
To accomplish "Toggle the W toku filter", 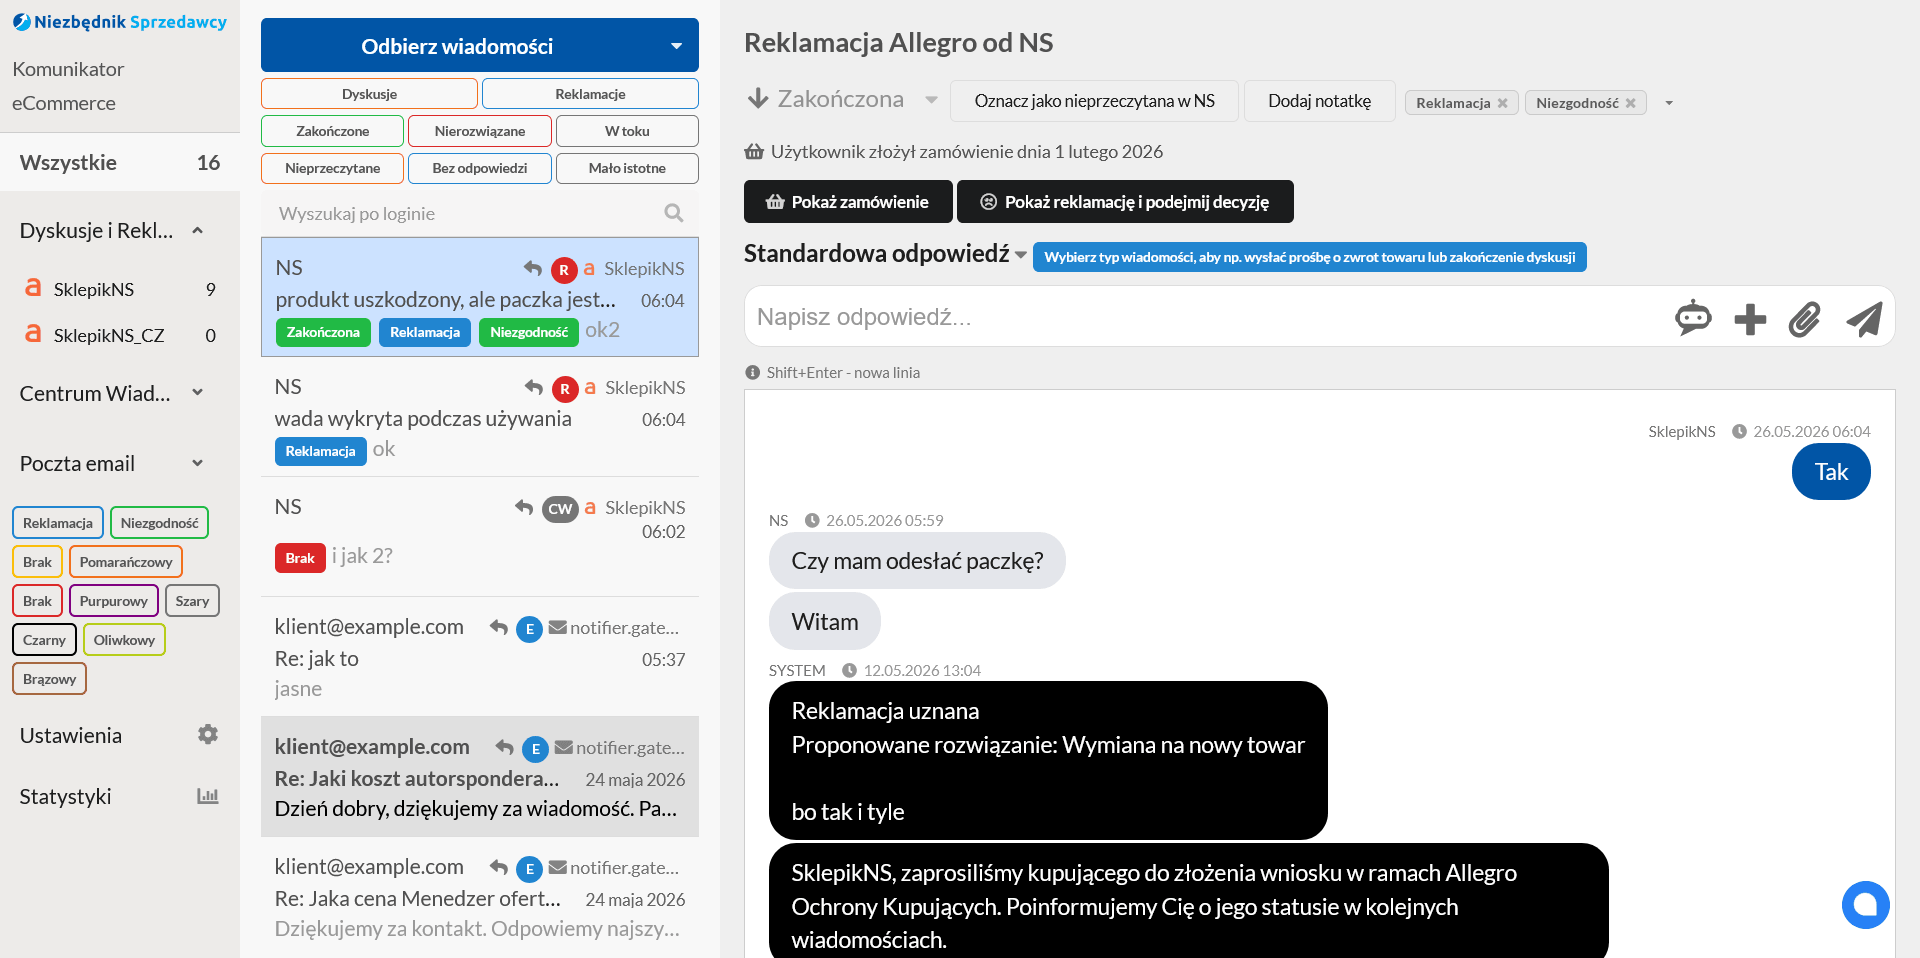I will coord(627,131).
